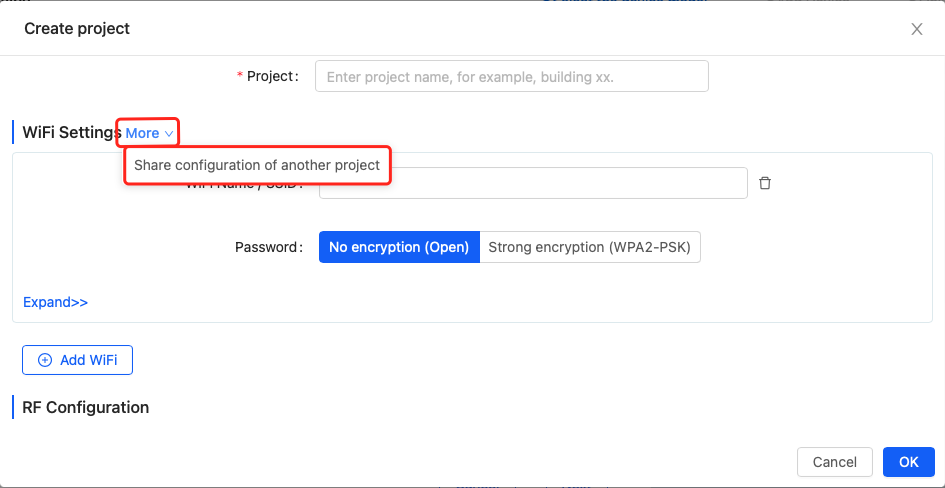
Task: Select Strong encryption (WPA2-PSK) option
Action: [x=589, y=247]
